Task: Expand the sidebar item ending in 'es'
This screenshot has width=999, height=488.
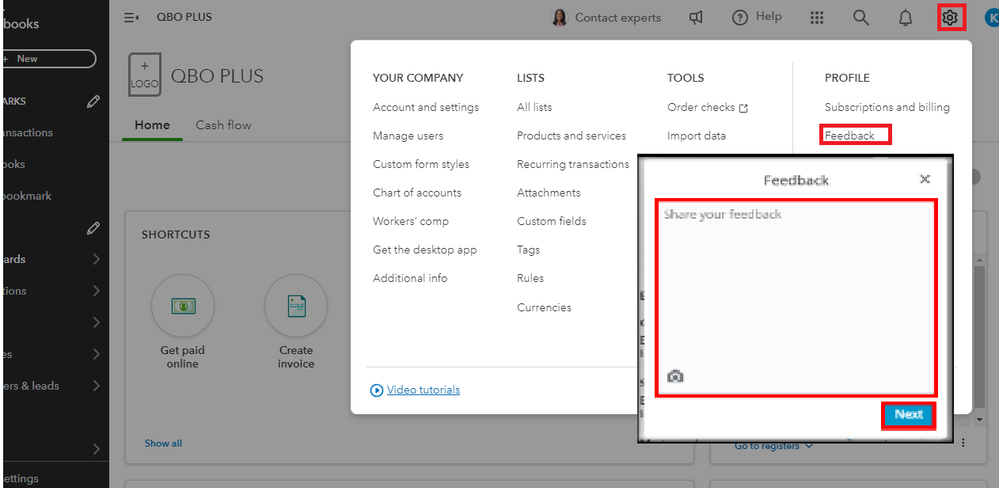Action: [96, 354]
